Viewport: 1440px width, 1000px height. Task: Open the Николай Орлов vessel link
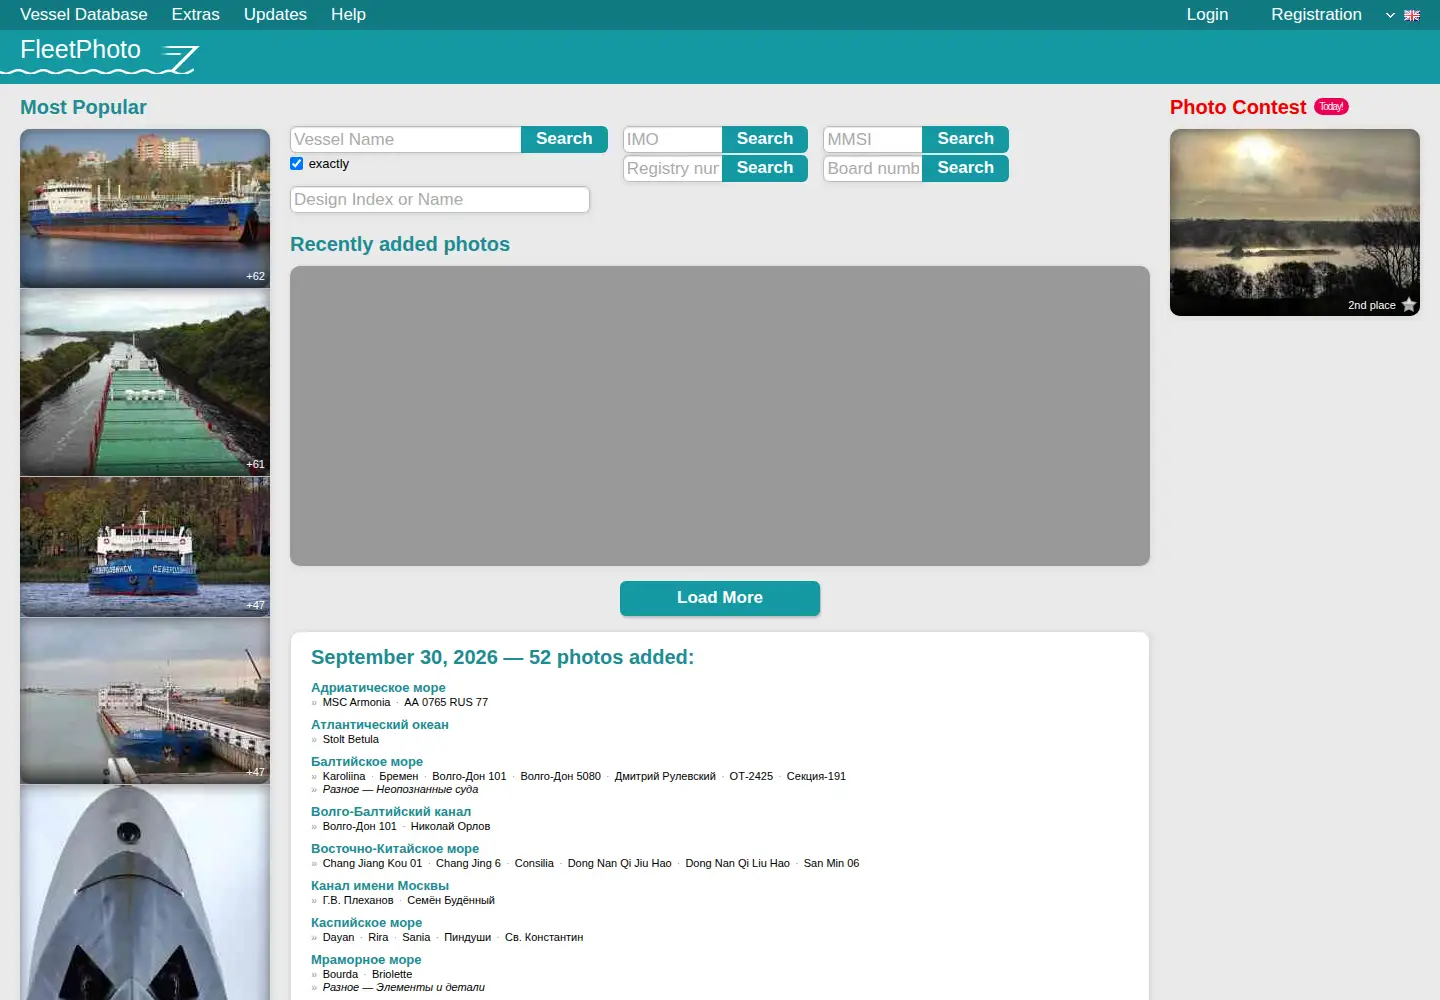click(x=450, y=826)
